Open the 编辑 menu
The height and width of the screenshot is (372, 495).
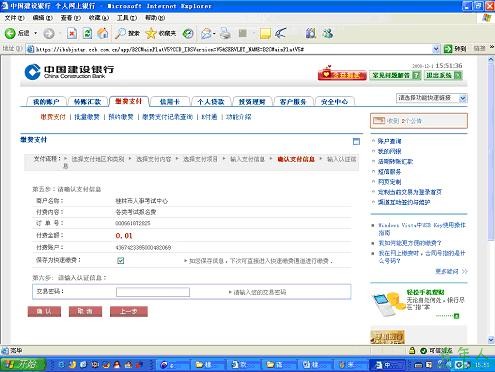(x=42, y=18)
